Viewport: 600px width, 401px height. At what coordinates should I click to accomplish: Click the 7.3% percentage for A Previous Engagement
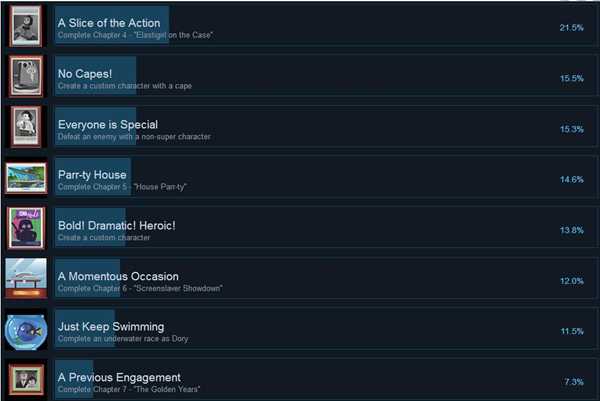click(x=574, y=381)
